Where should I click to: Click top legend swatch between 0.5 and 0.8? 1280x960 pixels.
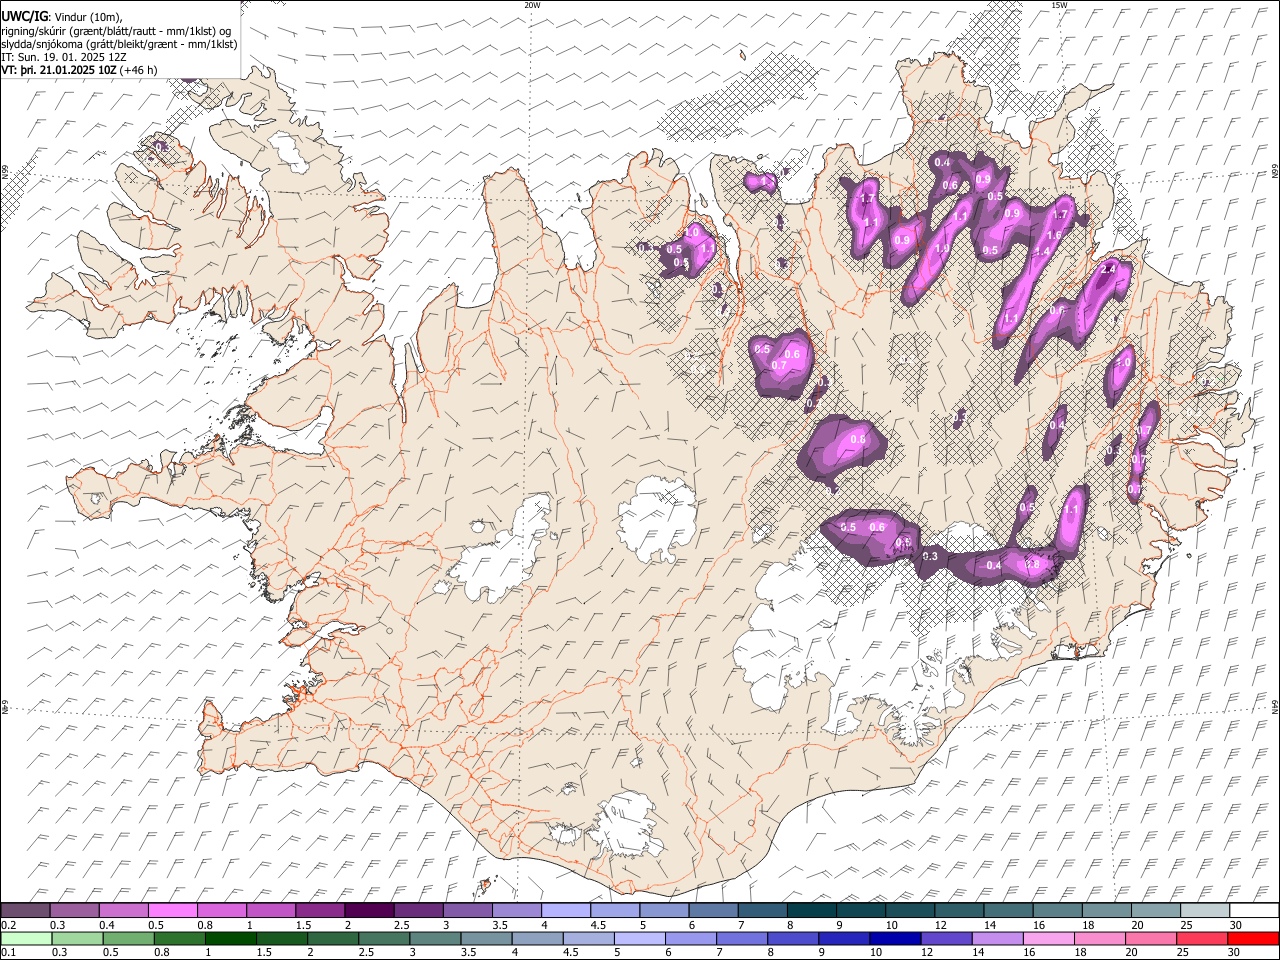coord(172,911)
